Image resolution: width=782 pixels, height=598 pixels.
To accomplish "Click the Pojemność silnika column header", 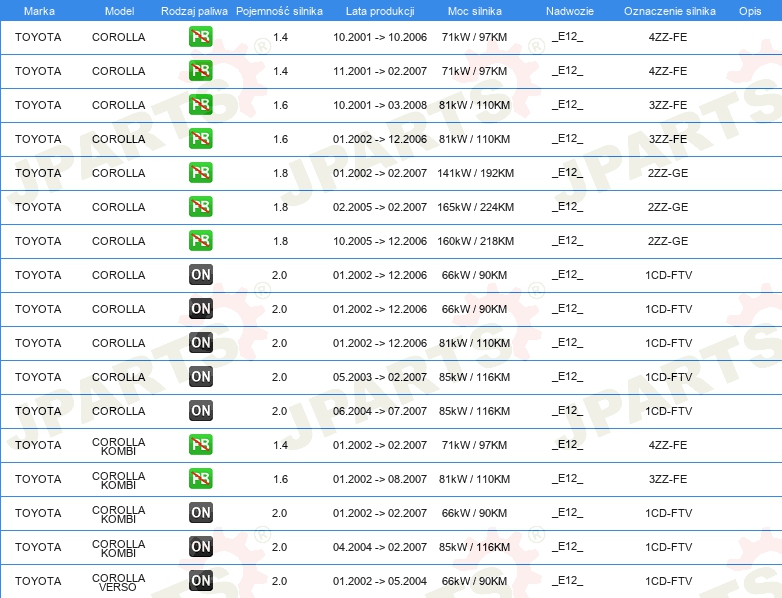I will point(279,11).
